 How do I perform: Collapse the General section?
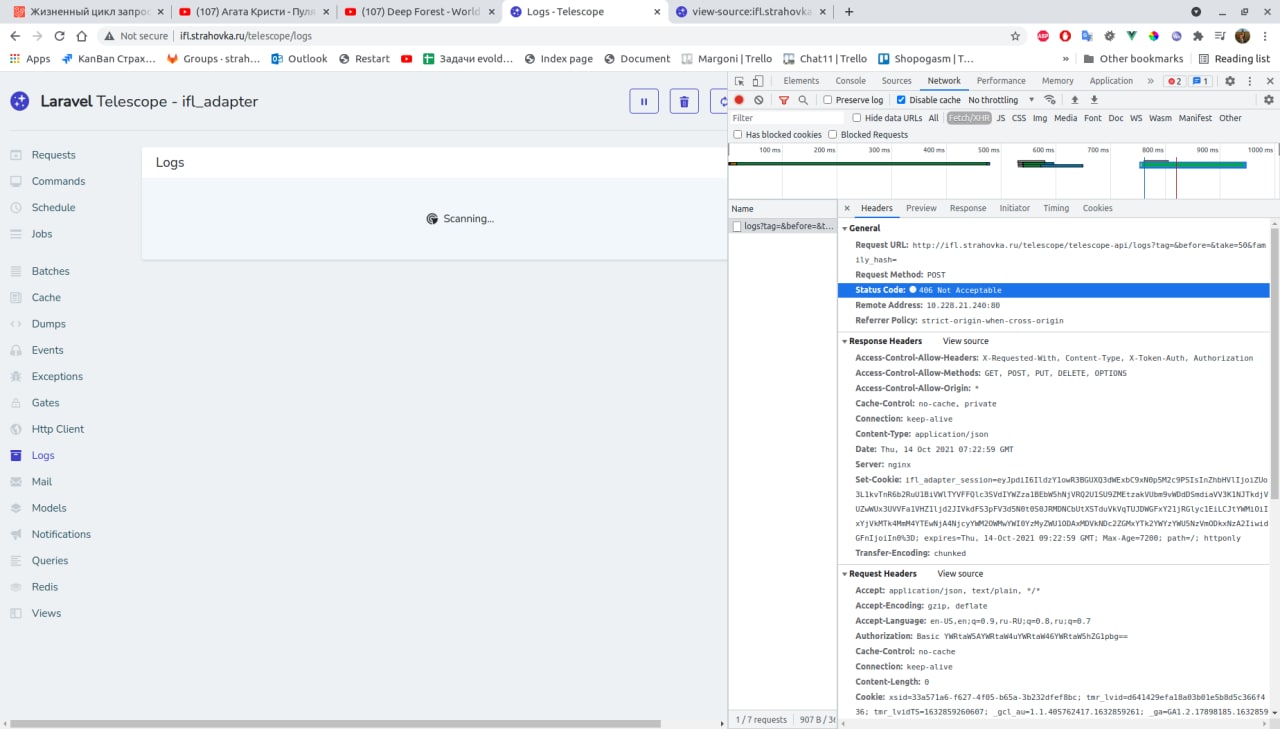pos(845,229)
